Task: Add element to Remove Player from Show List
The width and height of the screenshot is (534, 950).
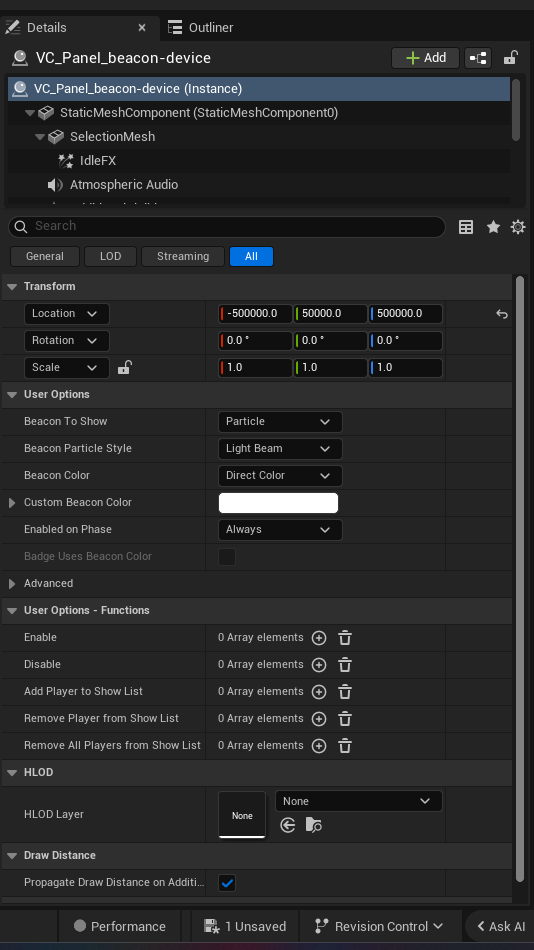Action: pyautogui.click(x=319, y=719)
